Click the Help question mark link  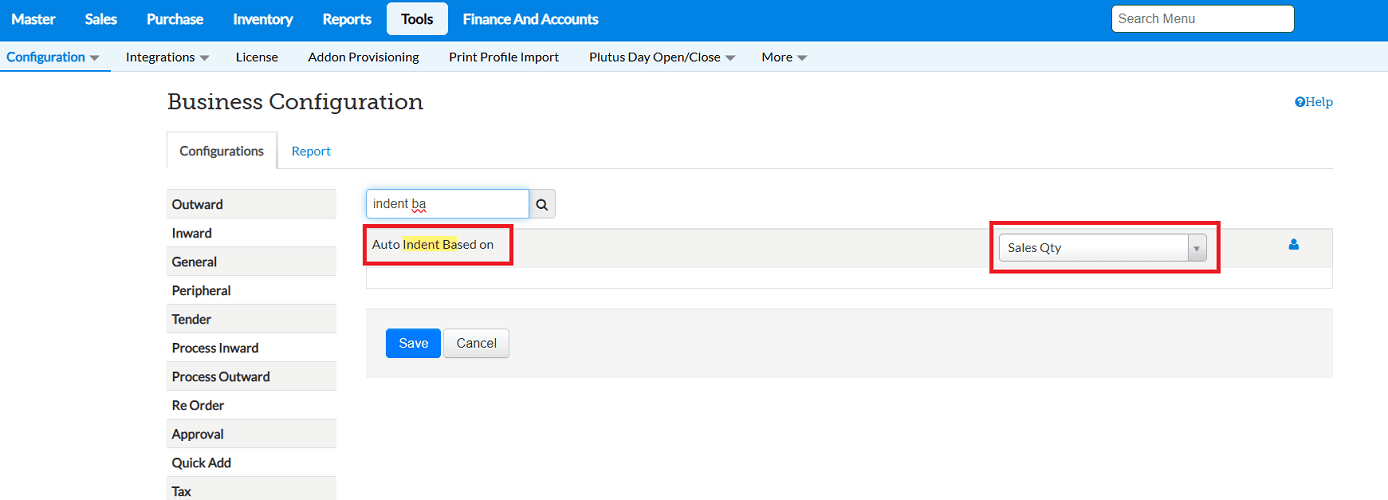point(1313,102)
